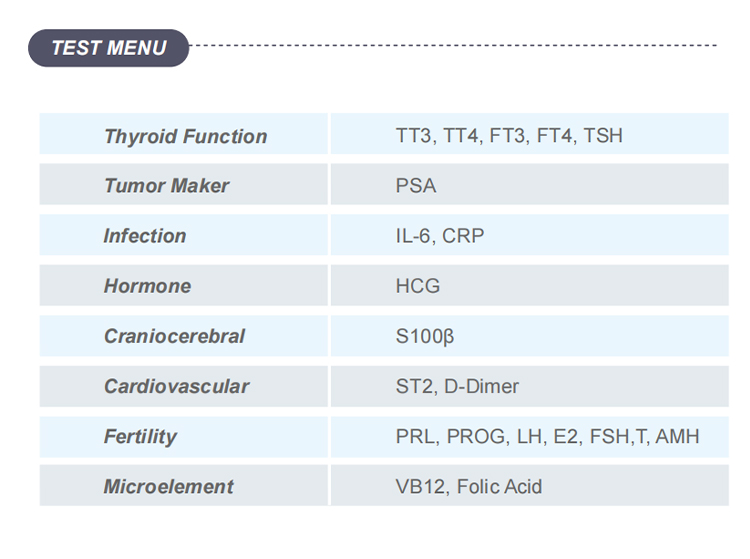Screen dimensions: 750x559
Task: Click the VB12, Folic Acid cell
Action: (x=529, y=485)
